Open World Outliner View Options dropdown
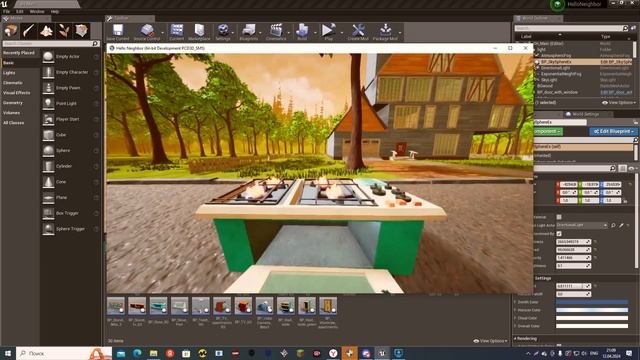 pos(618,103)
